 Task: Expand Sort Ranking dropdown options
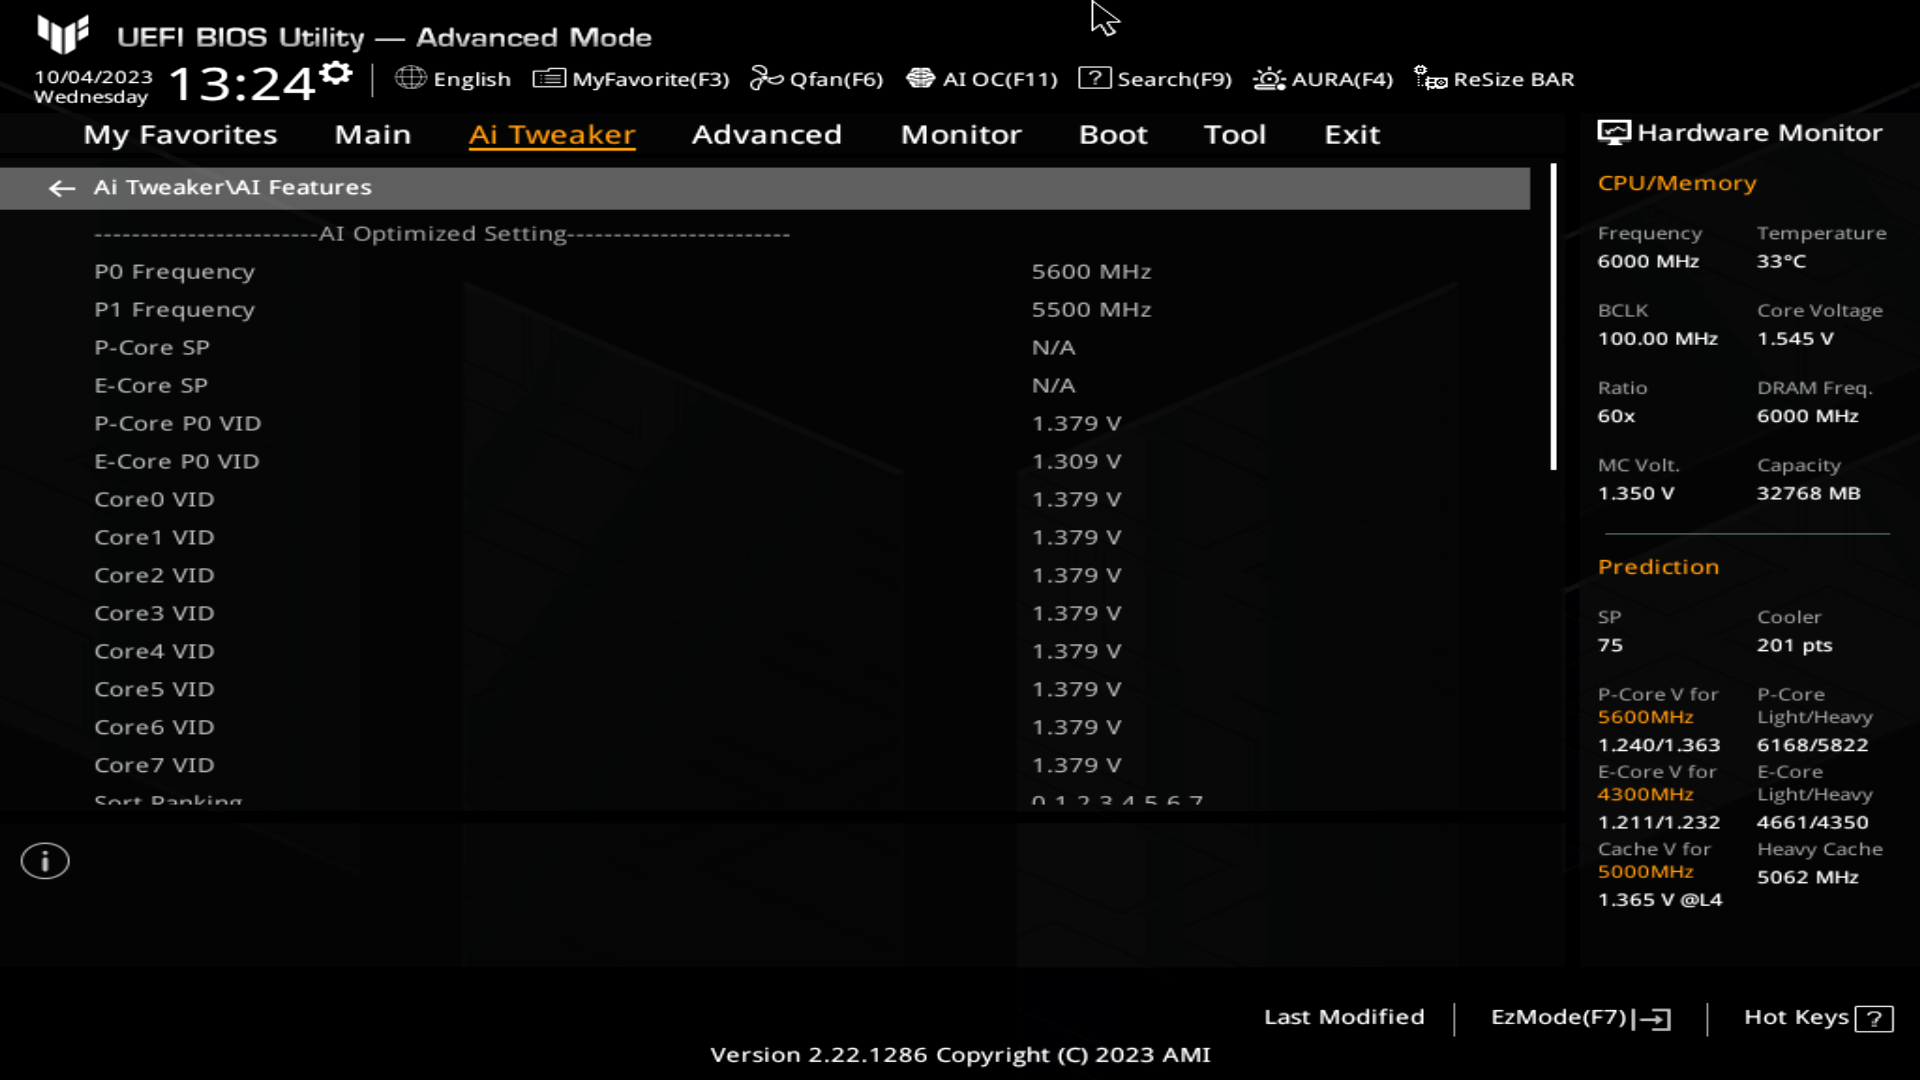pos(167,802)
